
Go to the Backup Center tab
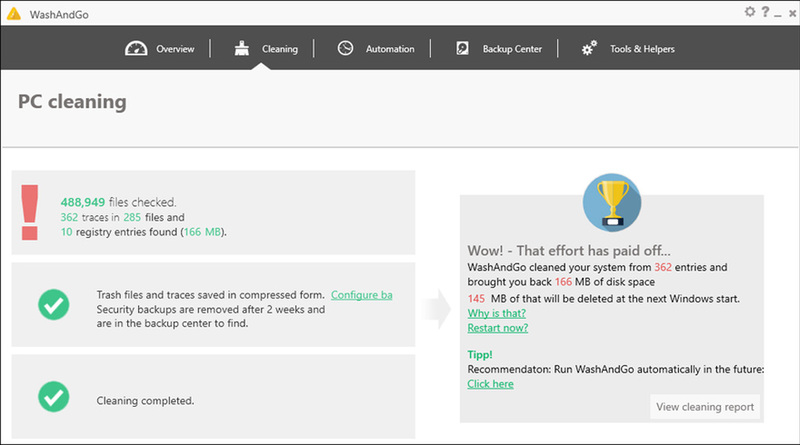coord(512,49)
